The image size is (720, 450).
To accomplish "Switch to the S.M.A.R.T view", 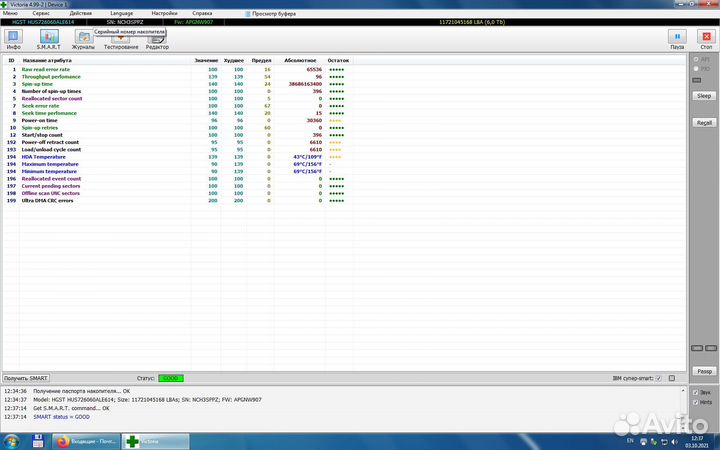I will click(x=48, y=40).
